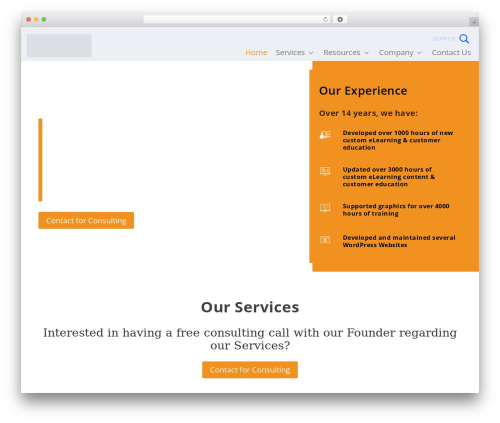Click the browser address bar
Image resolution: width=500 pixels, height=423 pixels.
click(237, 20)
